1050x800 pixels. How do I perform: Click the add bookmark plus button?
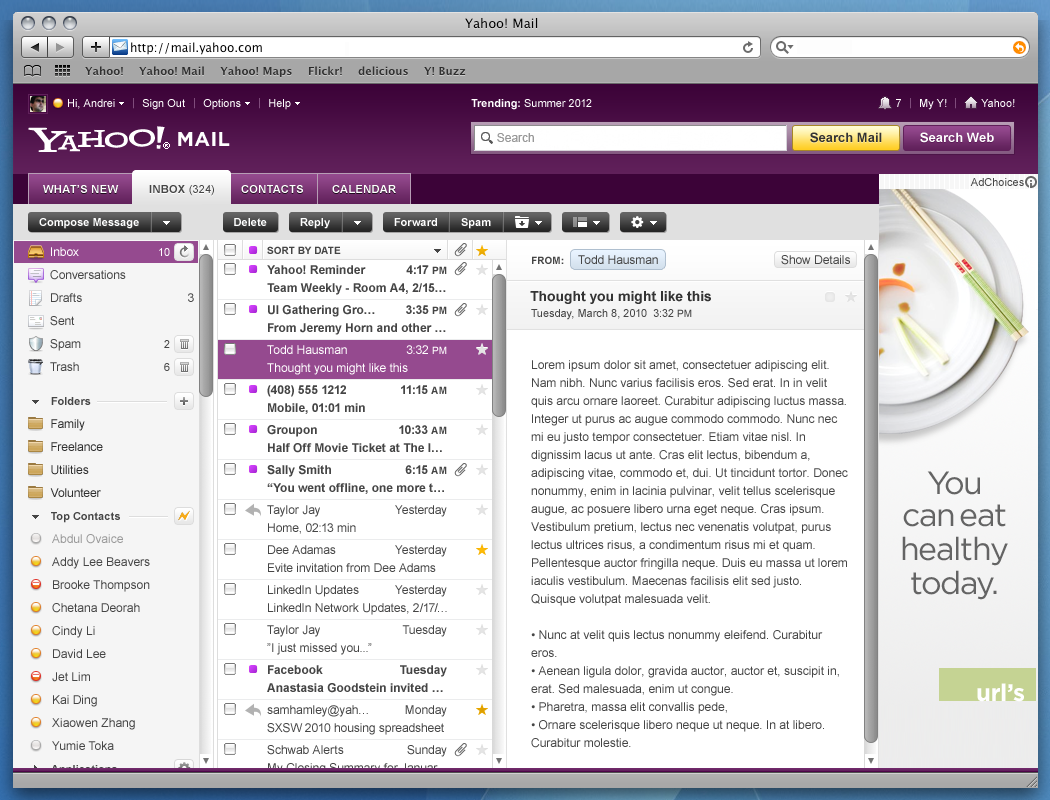point(96,47)
